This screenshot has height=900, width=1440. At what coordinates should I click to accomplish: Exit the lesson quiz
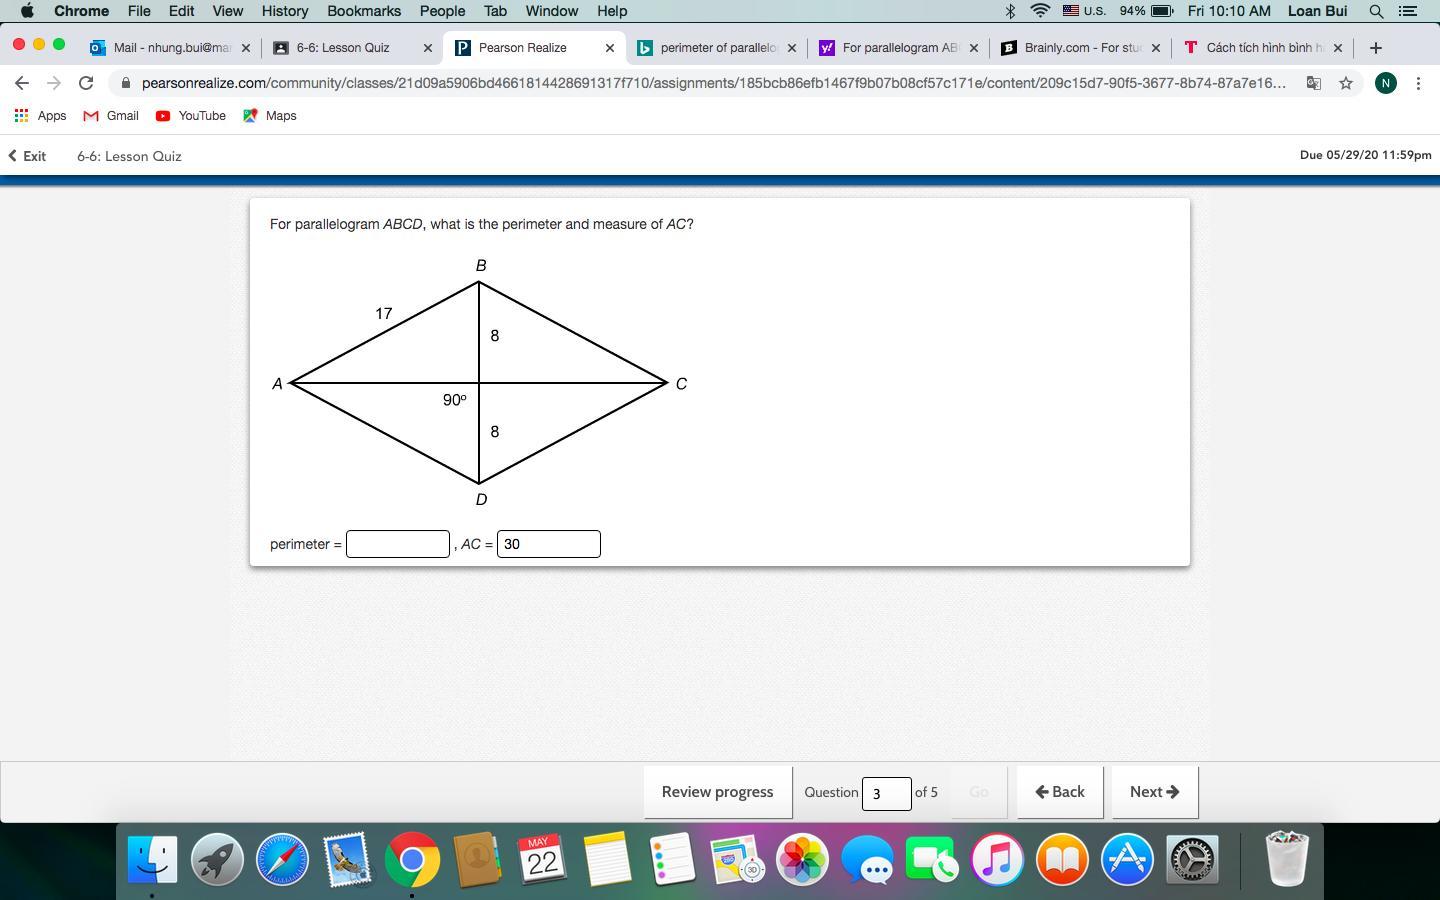(x=27, y=156)
